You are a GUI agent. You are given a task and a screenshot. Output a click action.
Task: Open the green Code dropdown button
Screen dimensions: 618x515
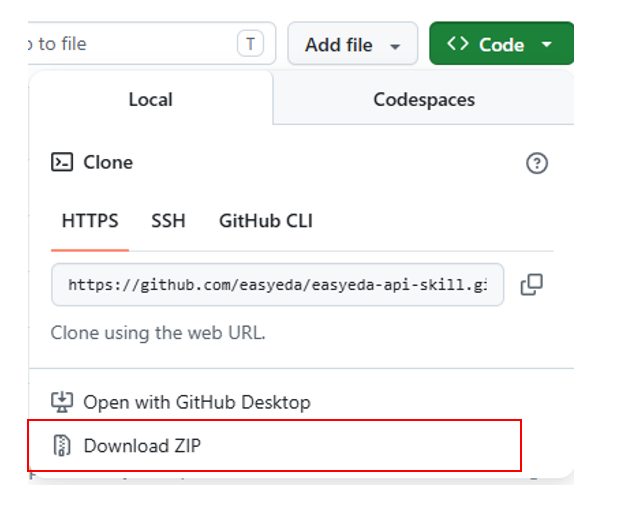pos(501,43)
